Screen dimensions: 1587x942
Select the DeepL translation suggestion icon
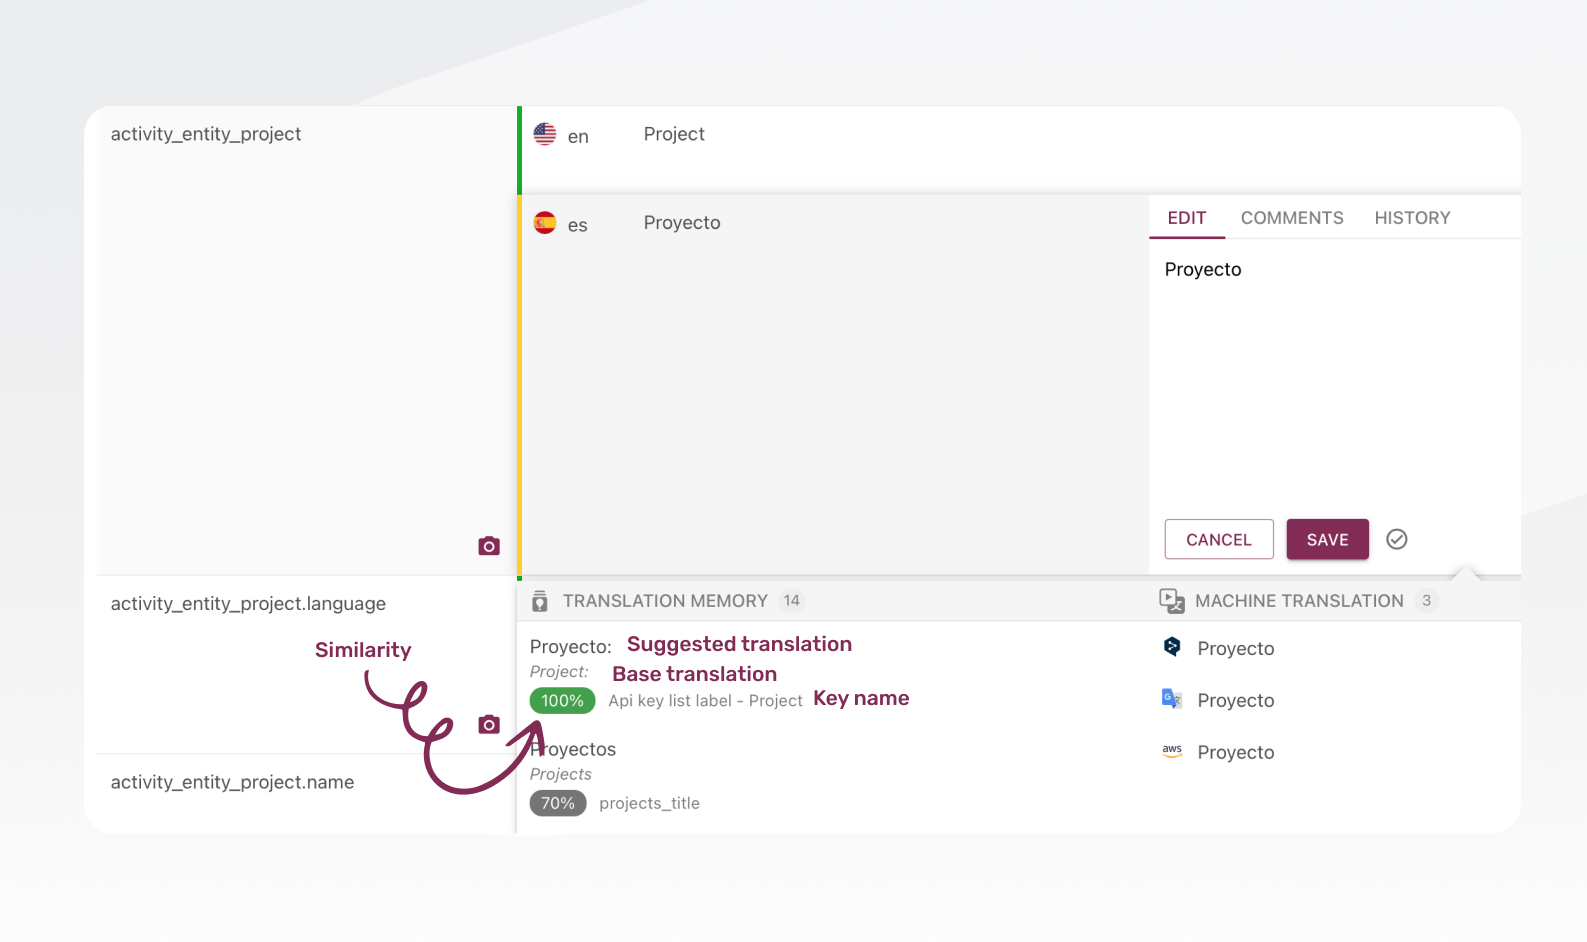(x=1172, y=648)
